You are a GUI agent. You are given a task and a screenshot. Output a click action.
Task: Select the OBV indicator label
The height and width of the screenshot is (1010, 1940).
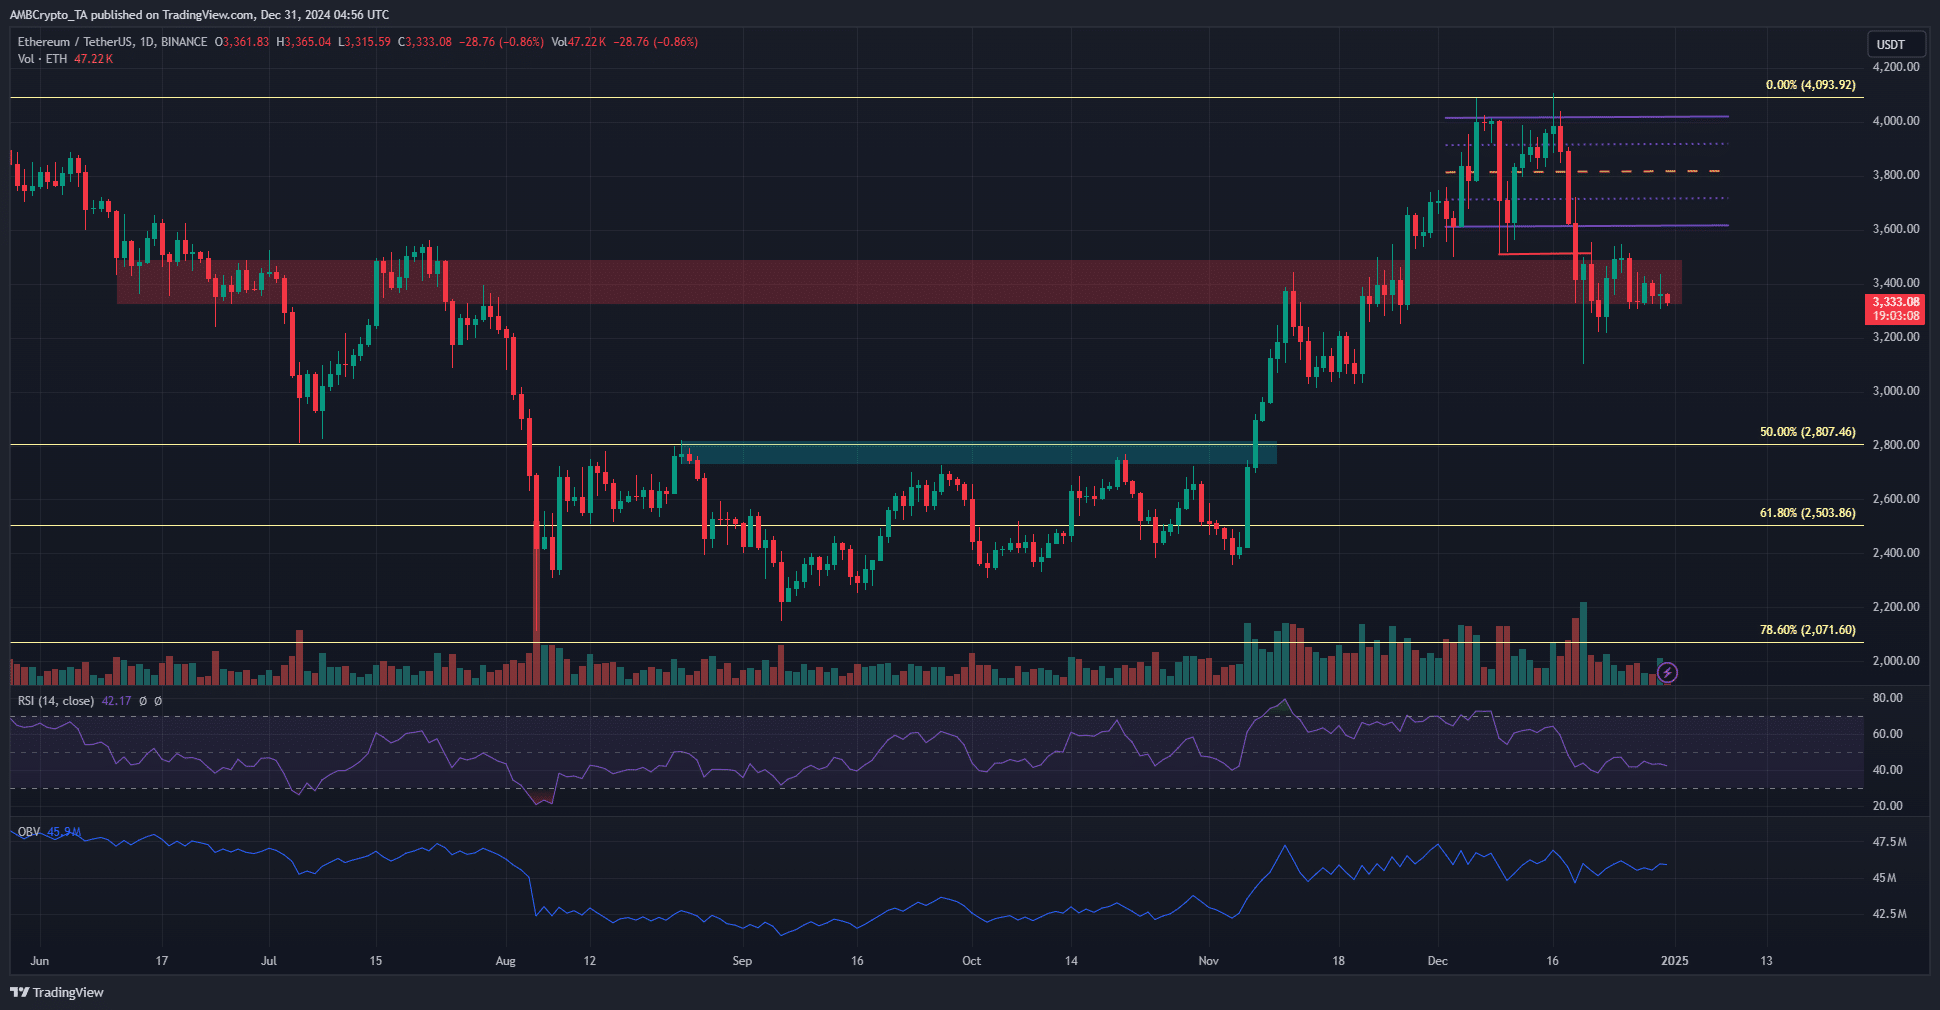[x=27, y=830]
